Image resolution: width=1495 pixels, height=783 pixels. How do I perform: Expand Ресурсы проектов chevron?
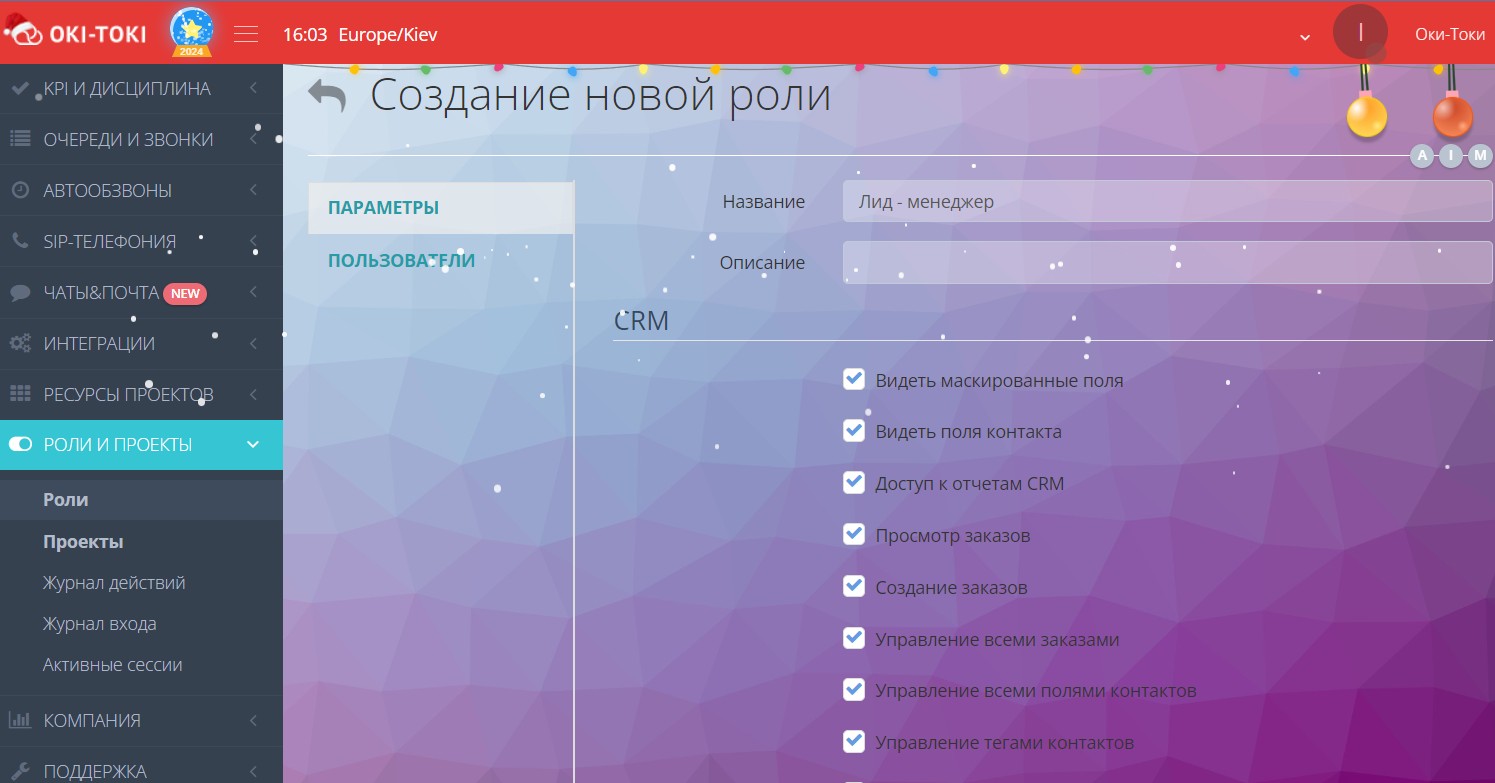[253, 394]
